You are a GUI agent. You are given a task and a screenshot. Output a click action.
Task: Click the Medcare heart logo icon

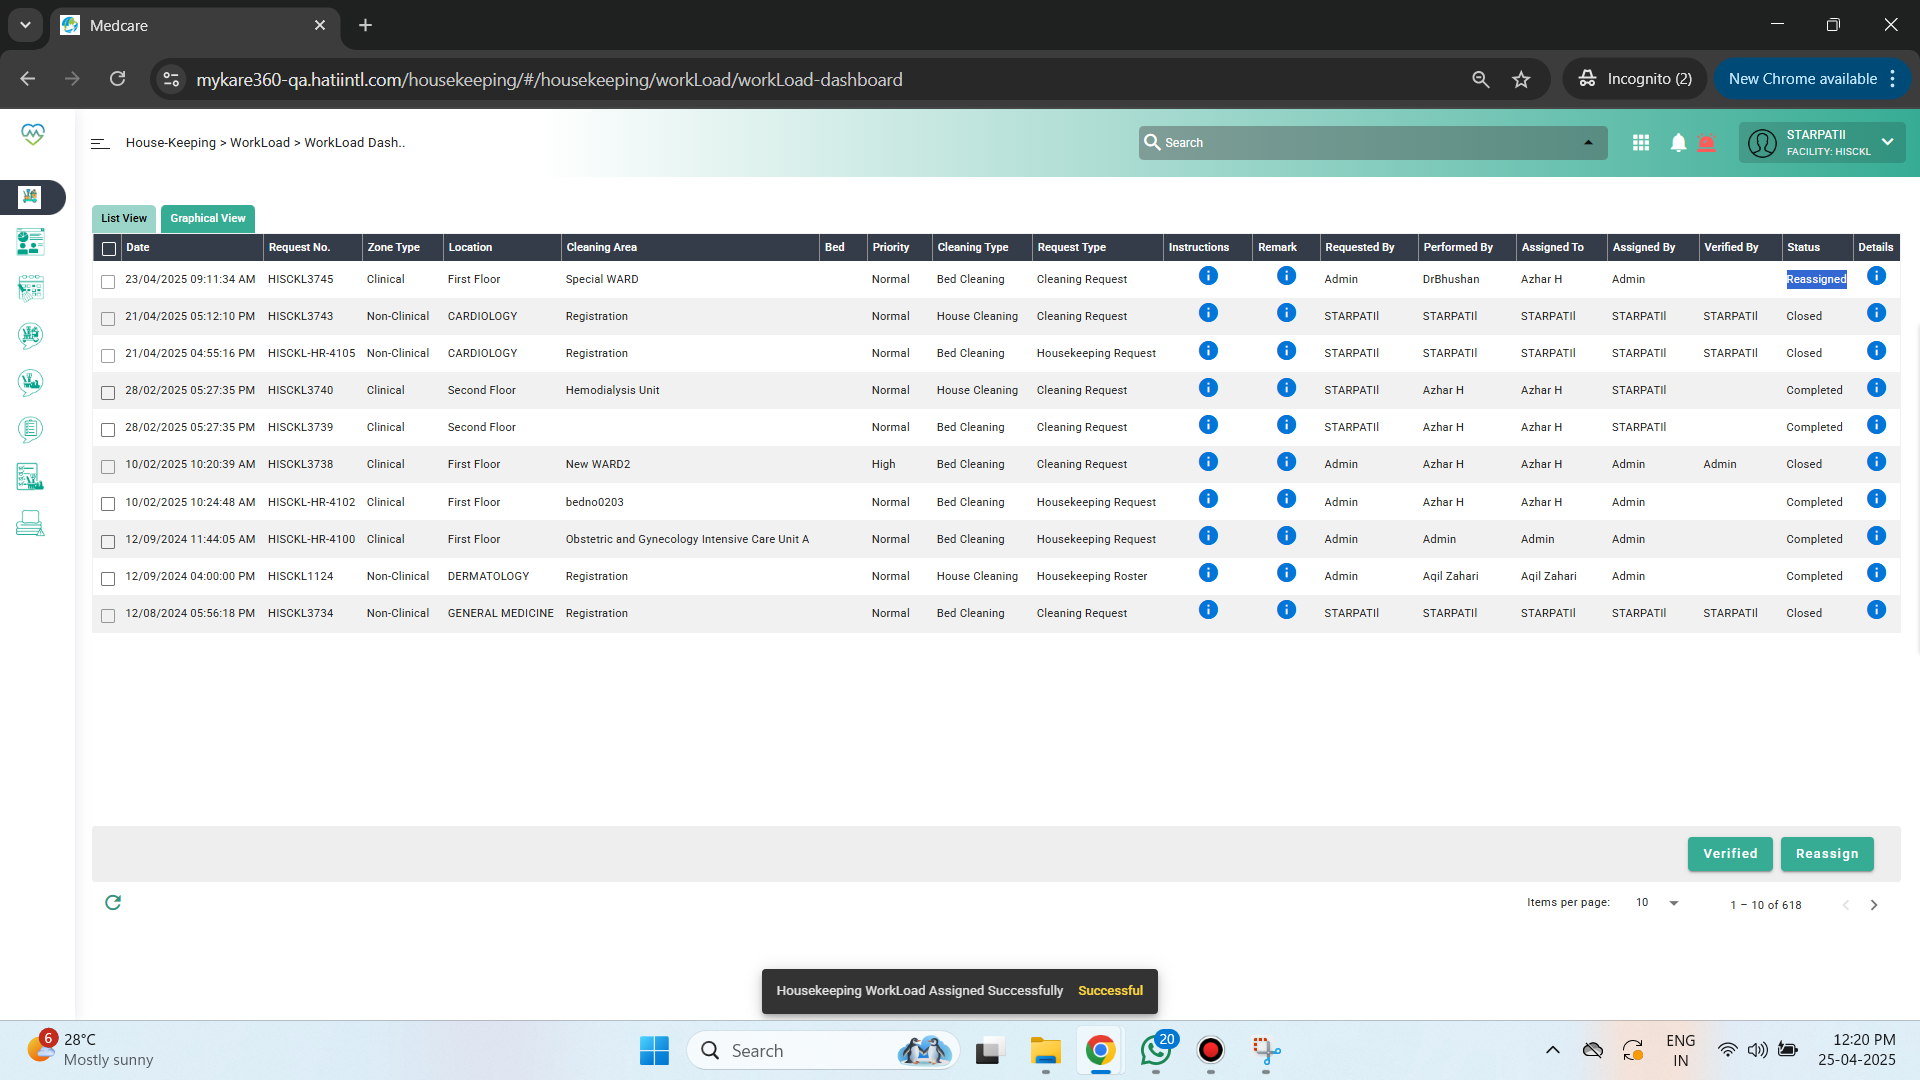coord(33,134)
